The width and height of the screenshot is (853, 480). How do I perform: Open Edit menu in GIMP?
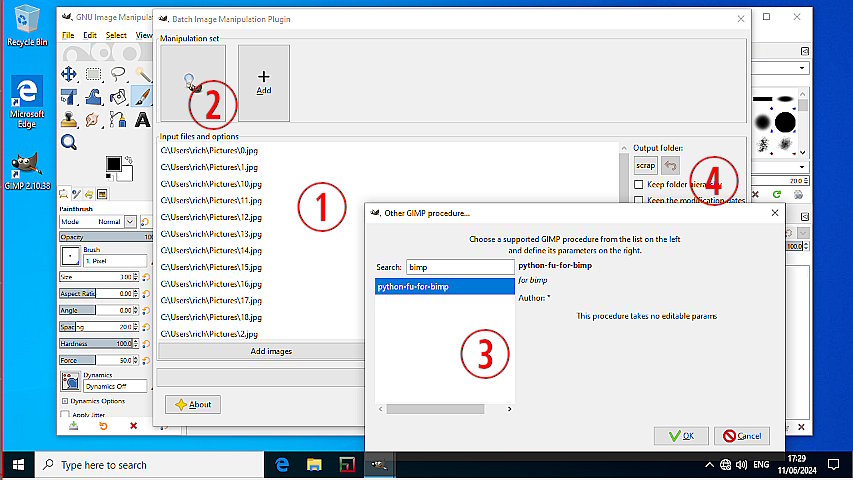tap(90, 35)
